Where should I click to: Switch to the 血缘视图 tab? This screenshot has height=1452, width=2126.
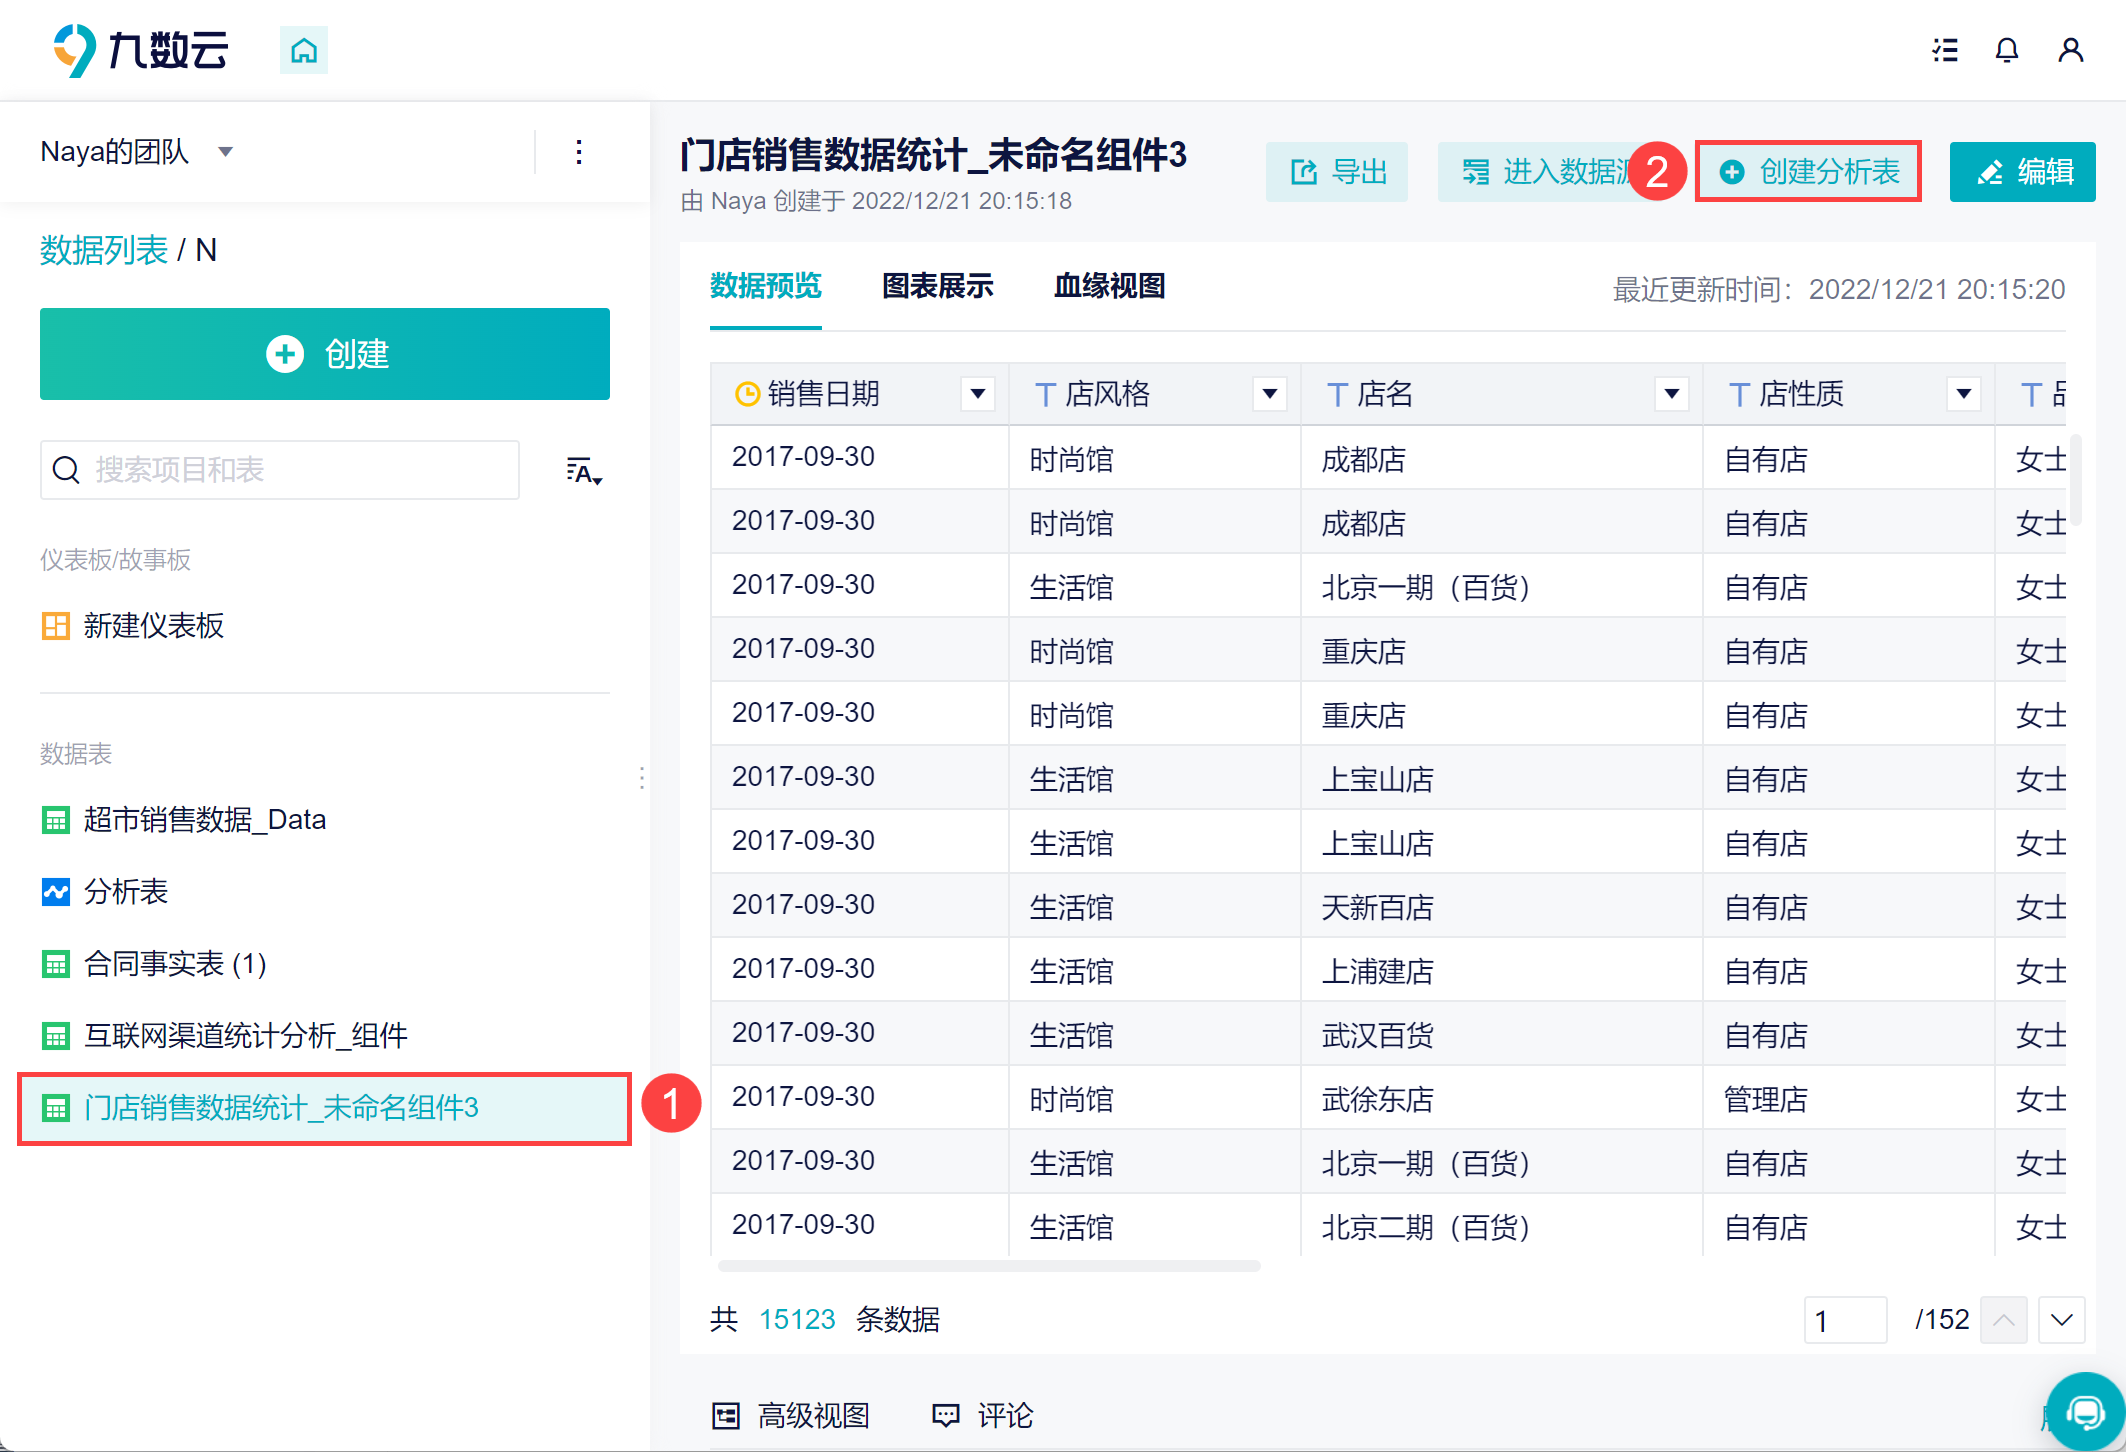pos(1109,286)
